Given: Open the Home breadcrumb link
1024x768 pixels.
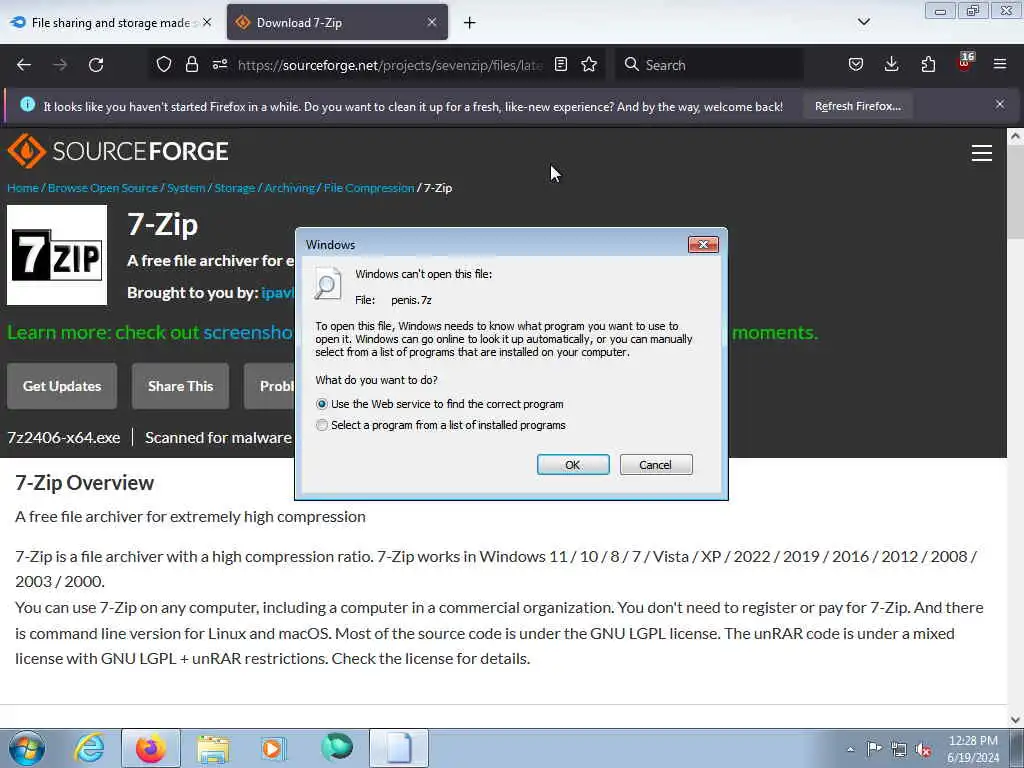Looking at the screenshot, I should [x=23, y=188].
